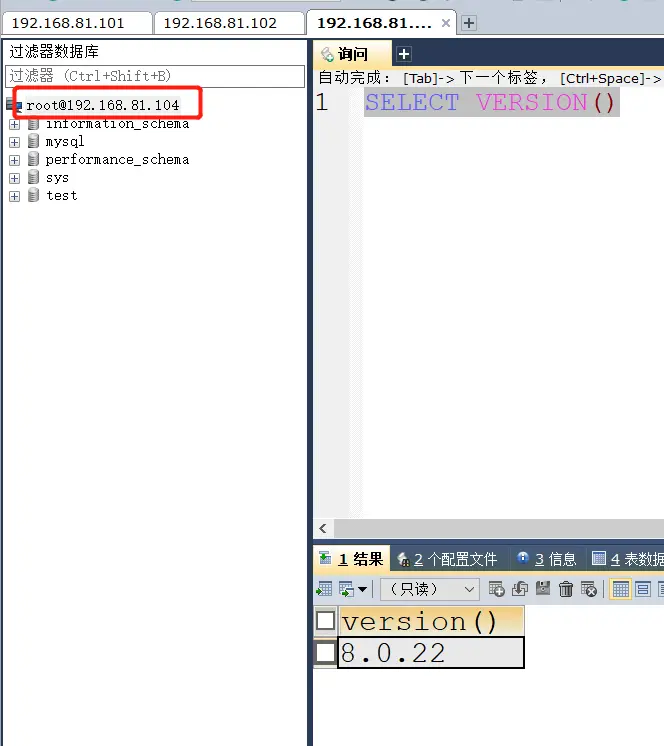664x746 pixels.
Task: Open a new connection tab with plus button
Action: pyautogui.click(x=469, y=23)
